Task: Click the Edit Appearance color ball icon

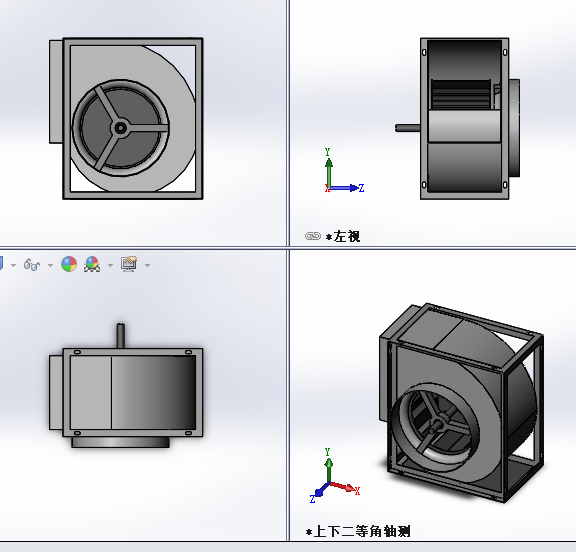Action: coord(69,264)
